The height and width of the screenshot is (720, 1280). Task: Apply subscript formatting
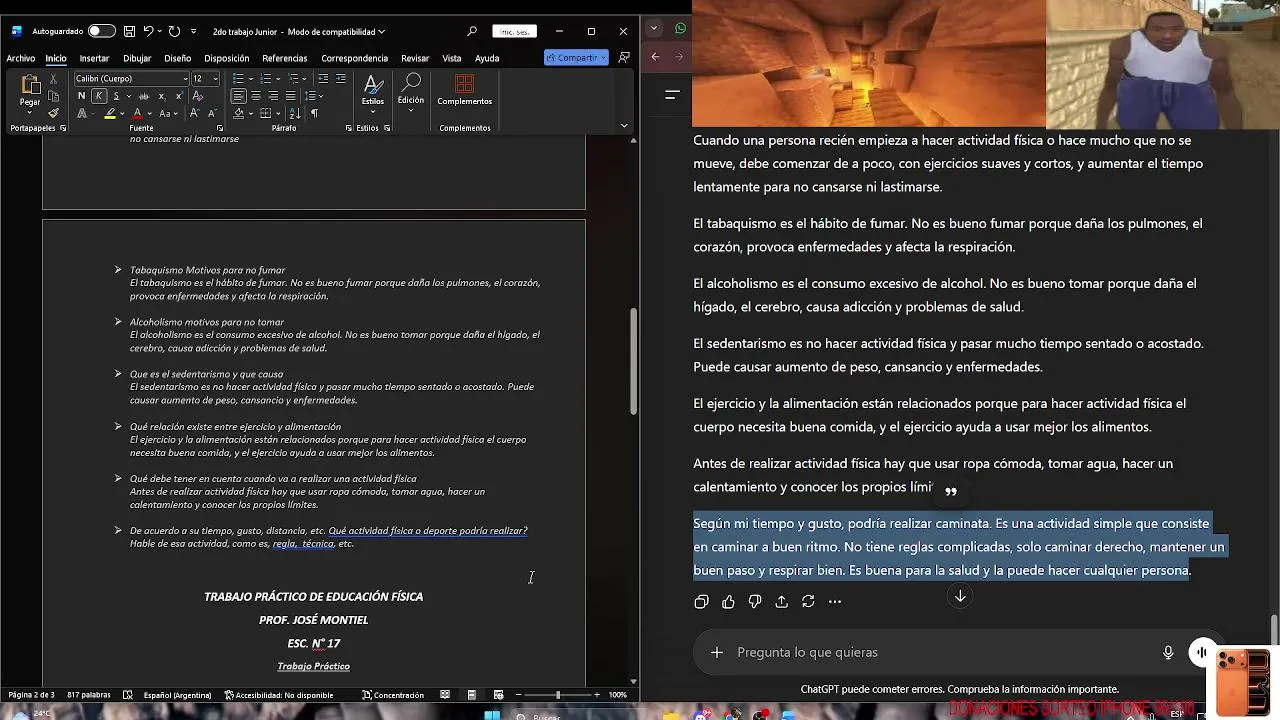162,96
